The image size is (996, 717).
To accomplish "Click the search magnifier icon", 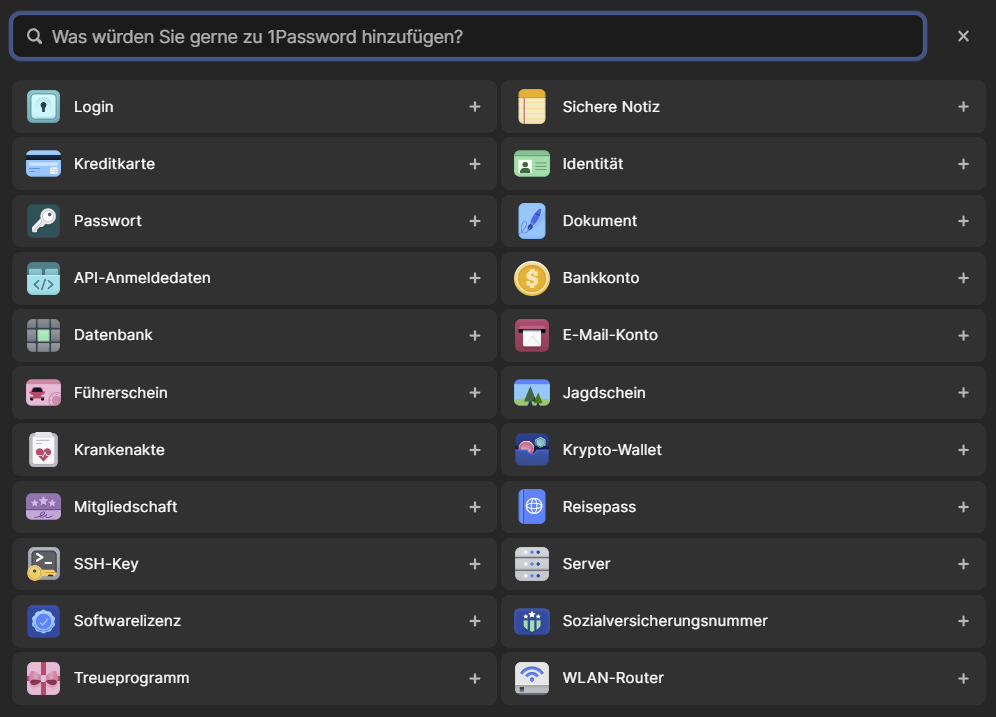I will pyautogui.click(x=34, y=37).
